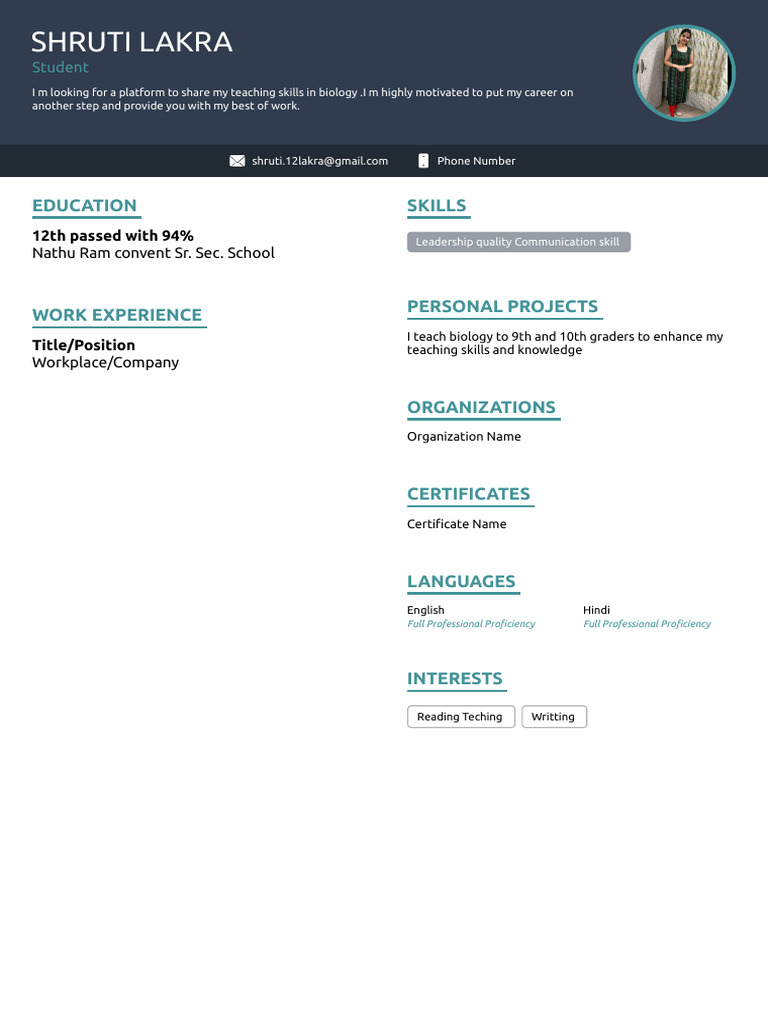The image size is (768, 1024).
Task: Click the summary paragraph about teaching biology
Action: click(302, 99)
